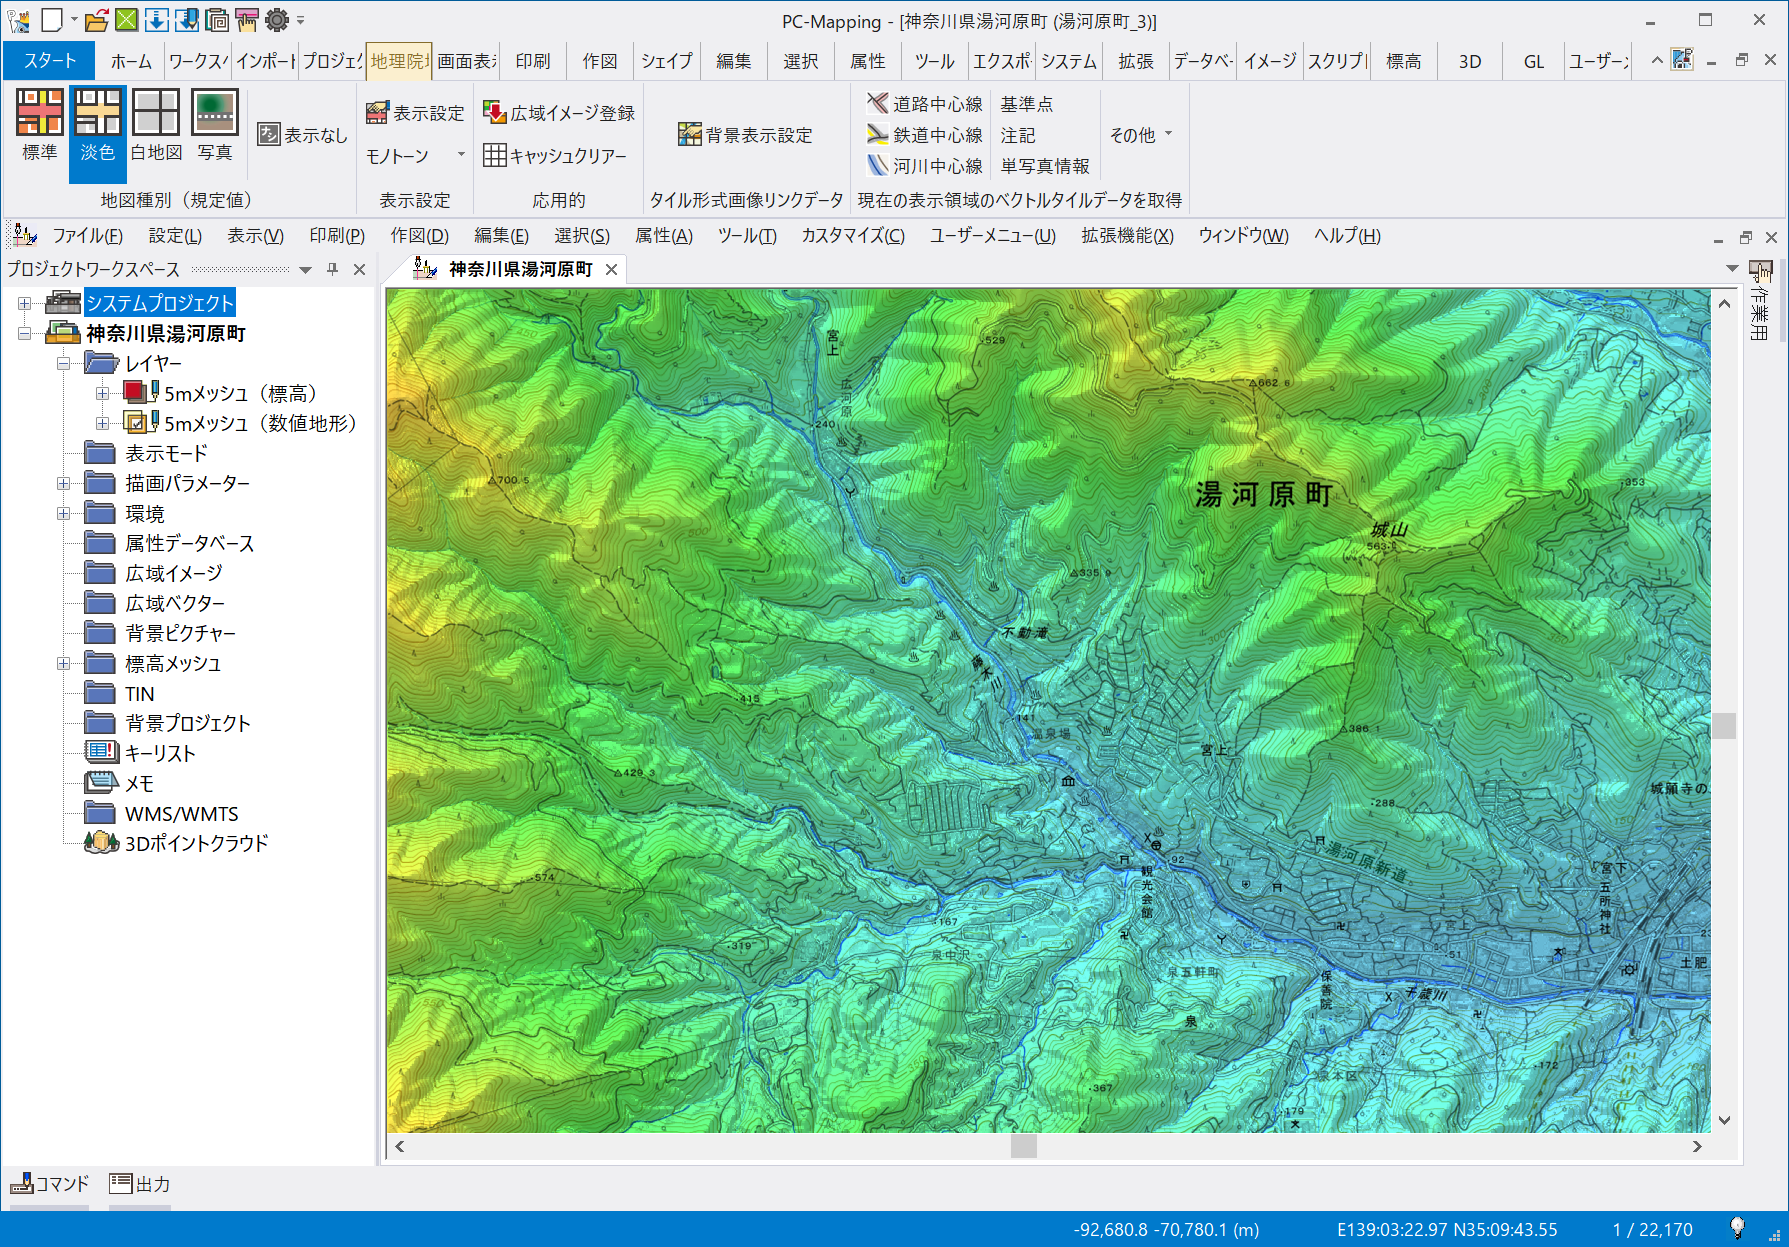Viewport: 1789px width, 1247px height.
Task: Switch to the 印刷 ribbon tab
Action: 533,61
